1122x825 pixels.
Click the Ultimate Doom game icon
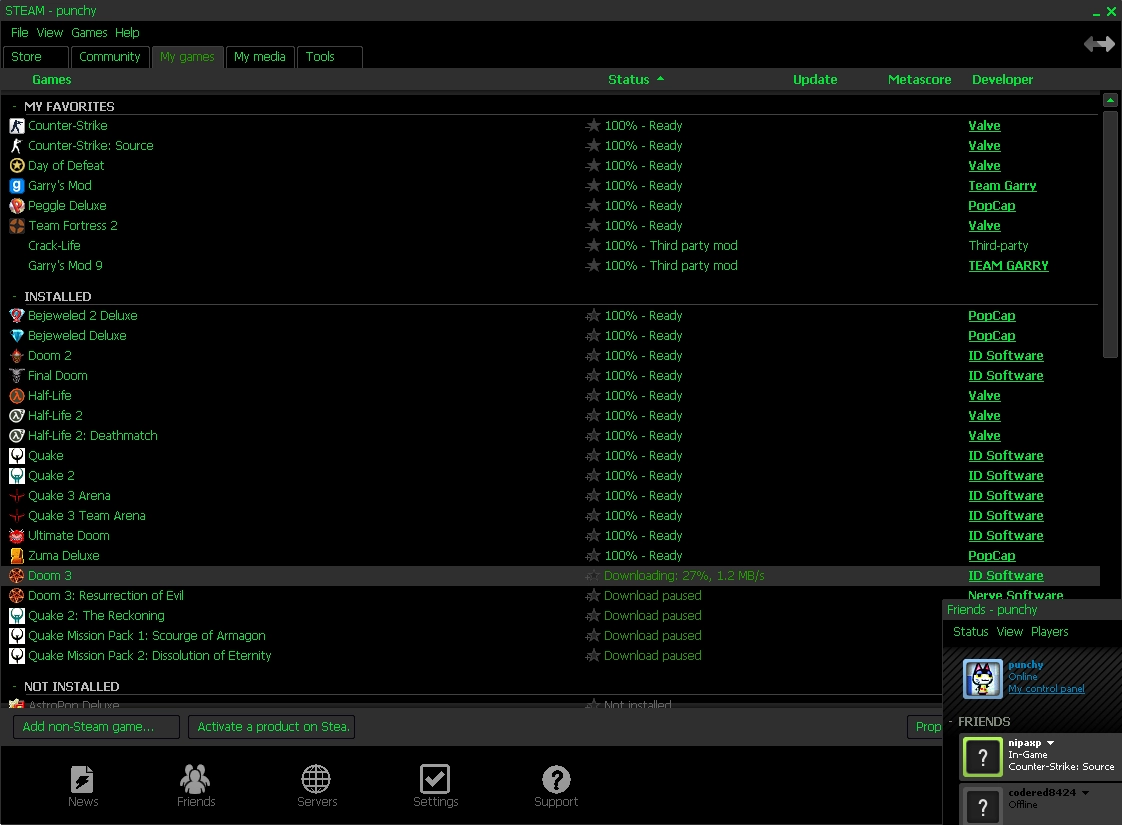point(16,536)
